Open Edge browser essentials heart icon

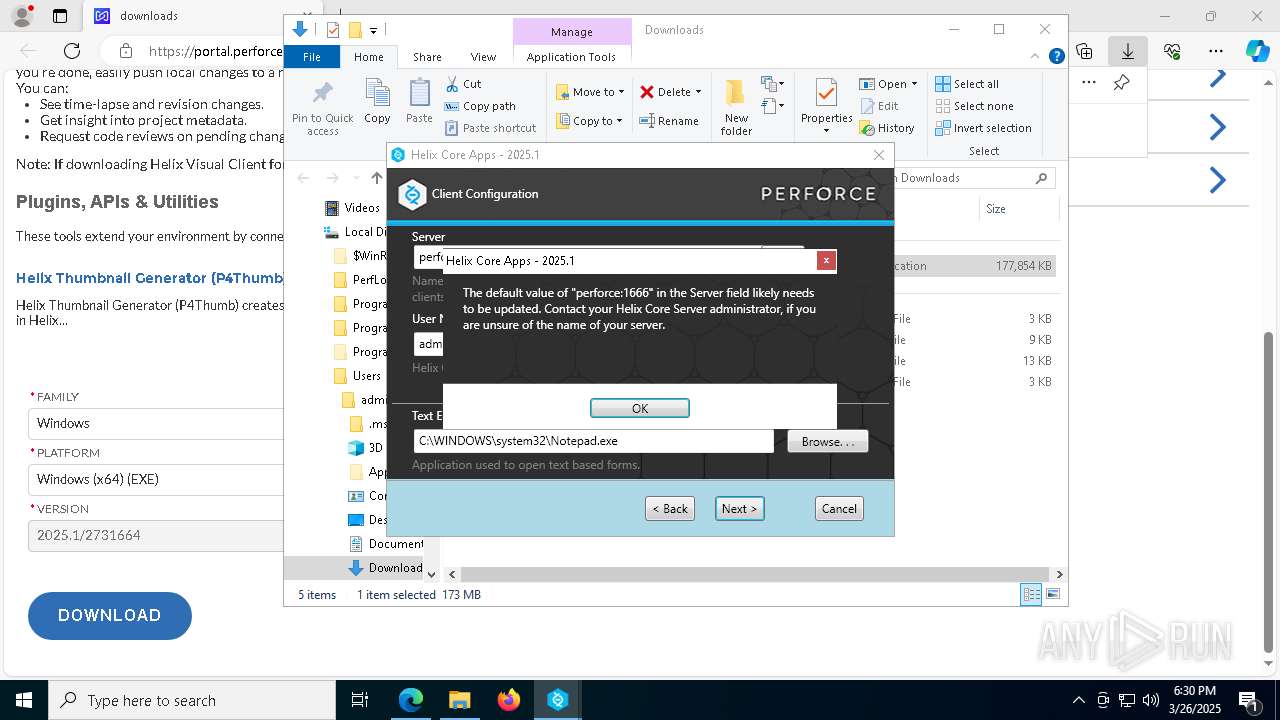point(1172,51)
